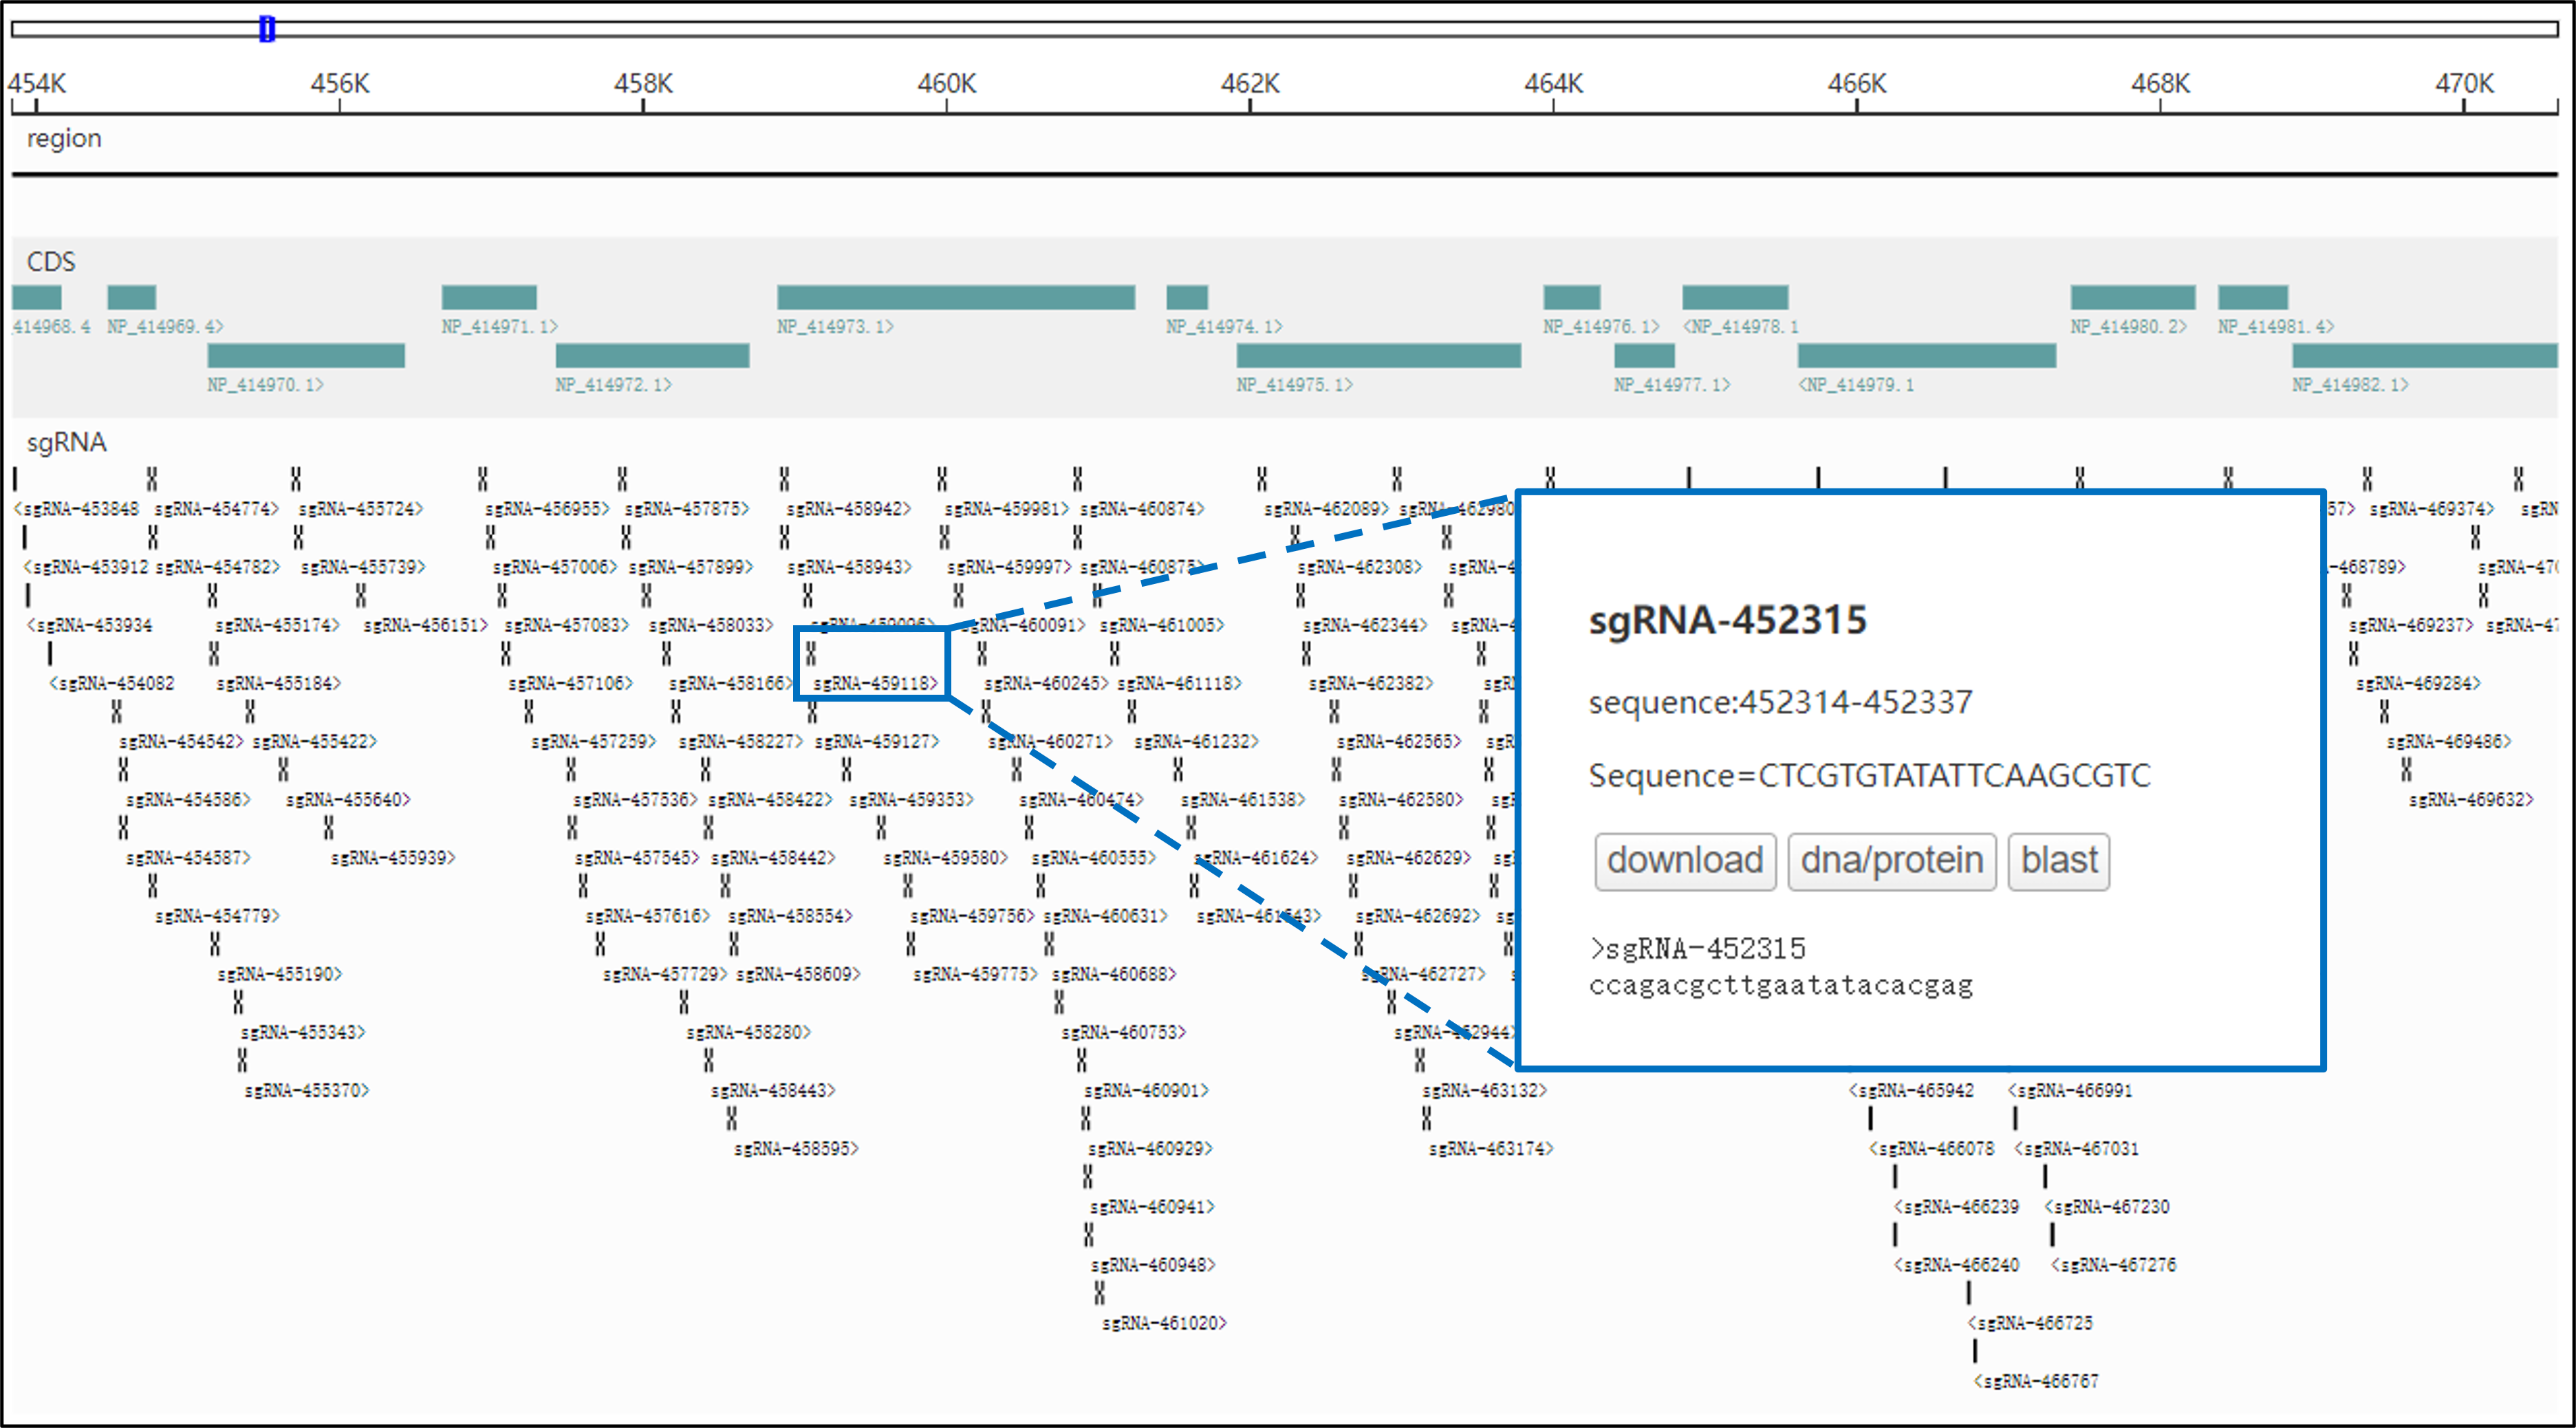Select CDS feature NP_414971.1 bar

[x=489, y=297]
